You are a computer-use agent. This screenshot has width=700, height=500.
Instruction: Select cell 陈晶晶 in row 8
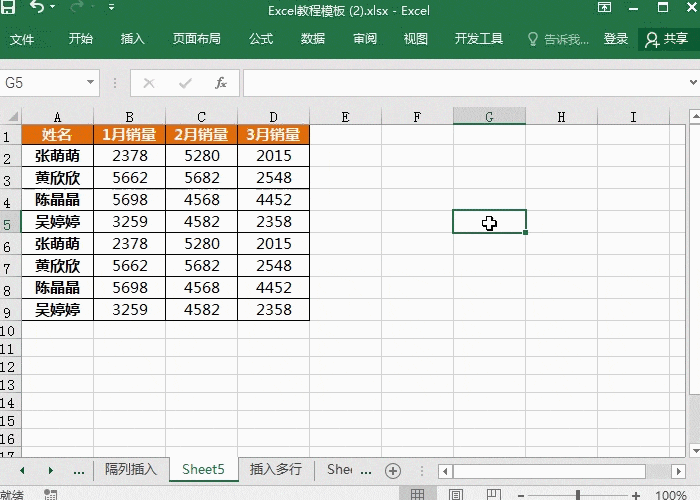(58, 288)
